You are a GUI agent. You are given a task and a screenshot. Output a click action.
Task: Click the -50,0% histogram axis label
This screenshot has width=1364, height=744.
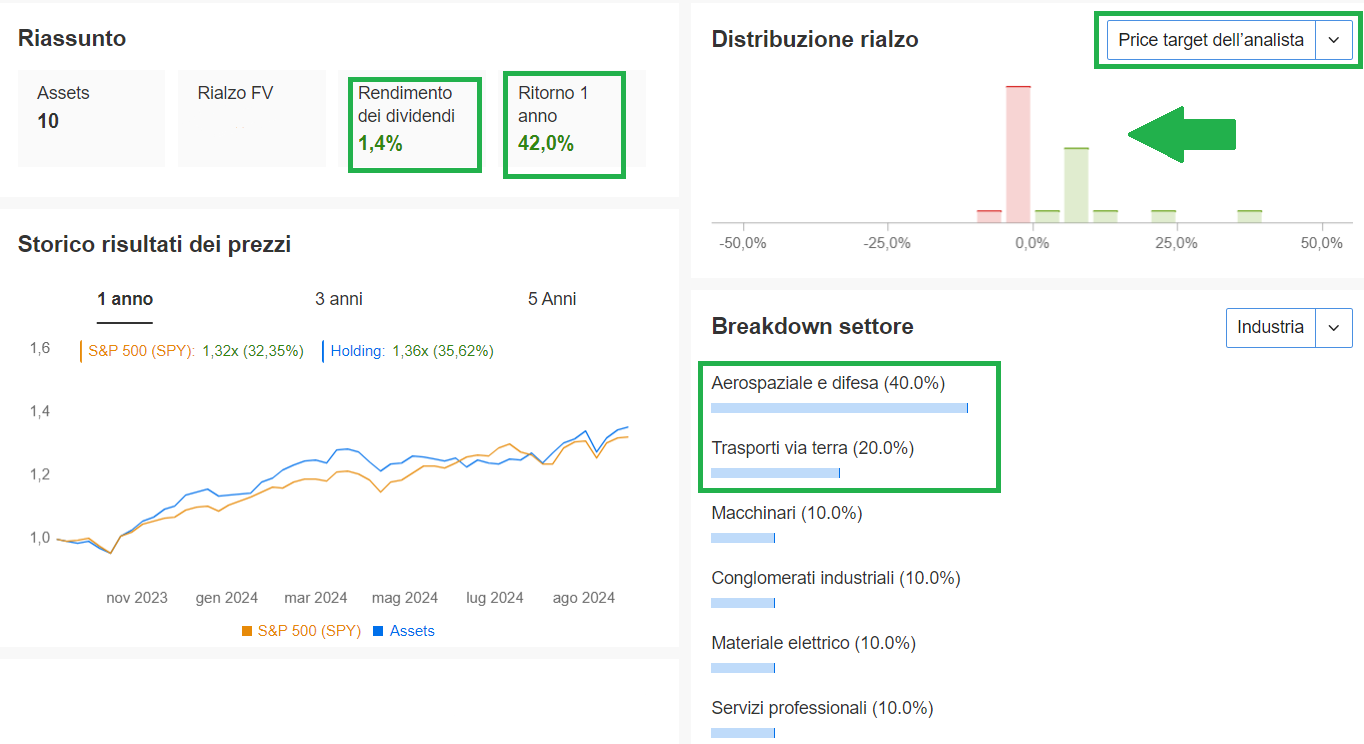click(743, 243)
